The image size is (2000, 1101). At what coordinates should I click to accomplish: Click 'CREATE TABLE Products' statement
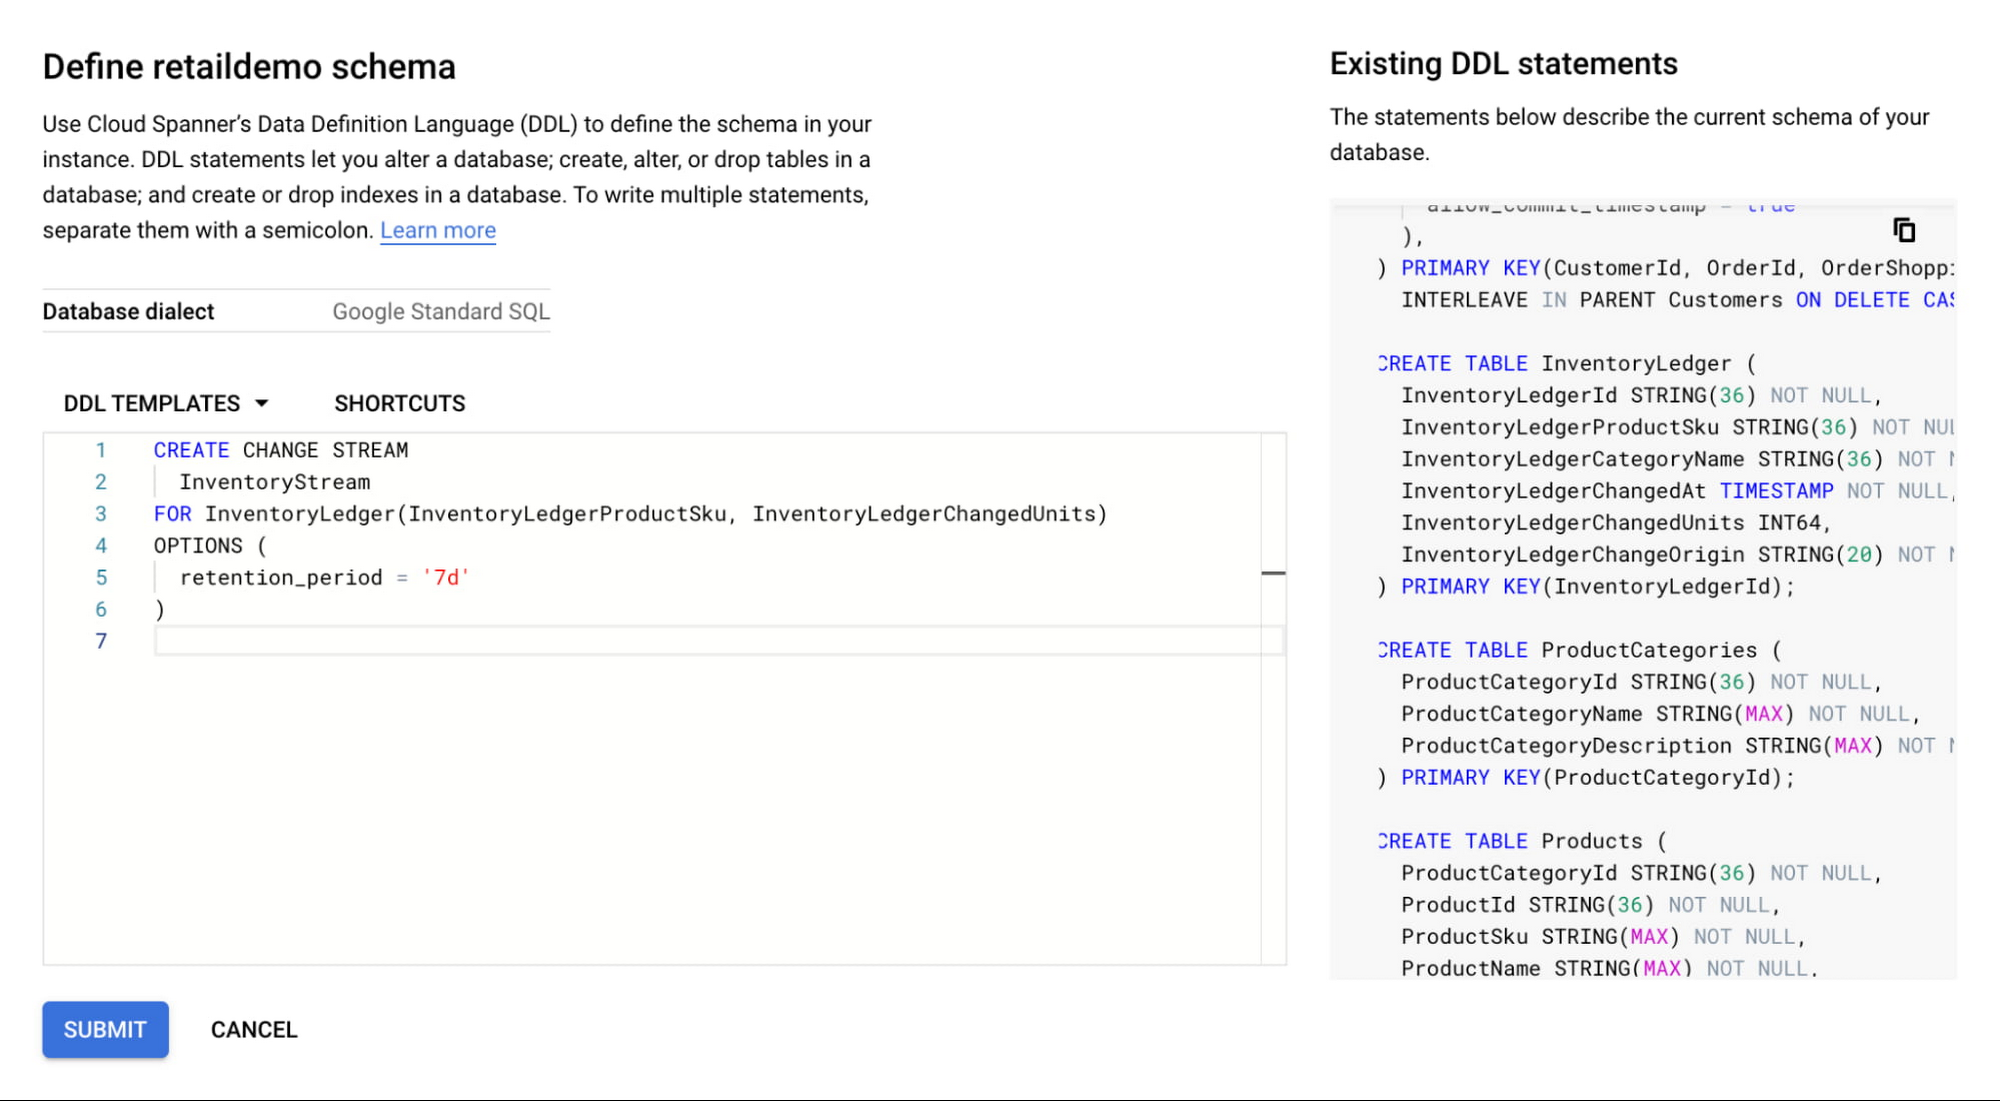(x=1523, y=841)
